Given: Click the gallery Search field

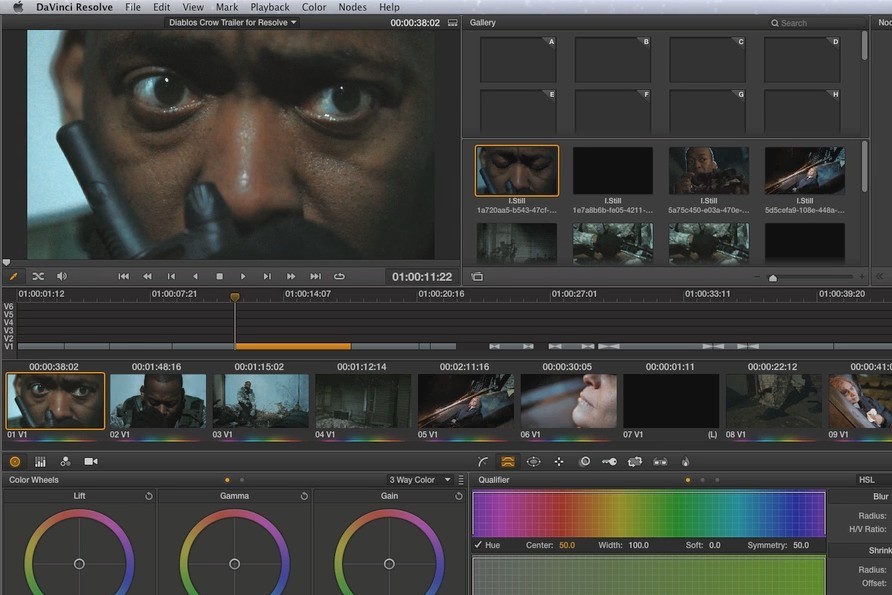Looking at the screenshot, I should click(x=816, y=23).
